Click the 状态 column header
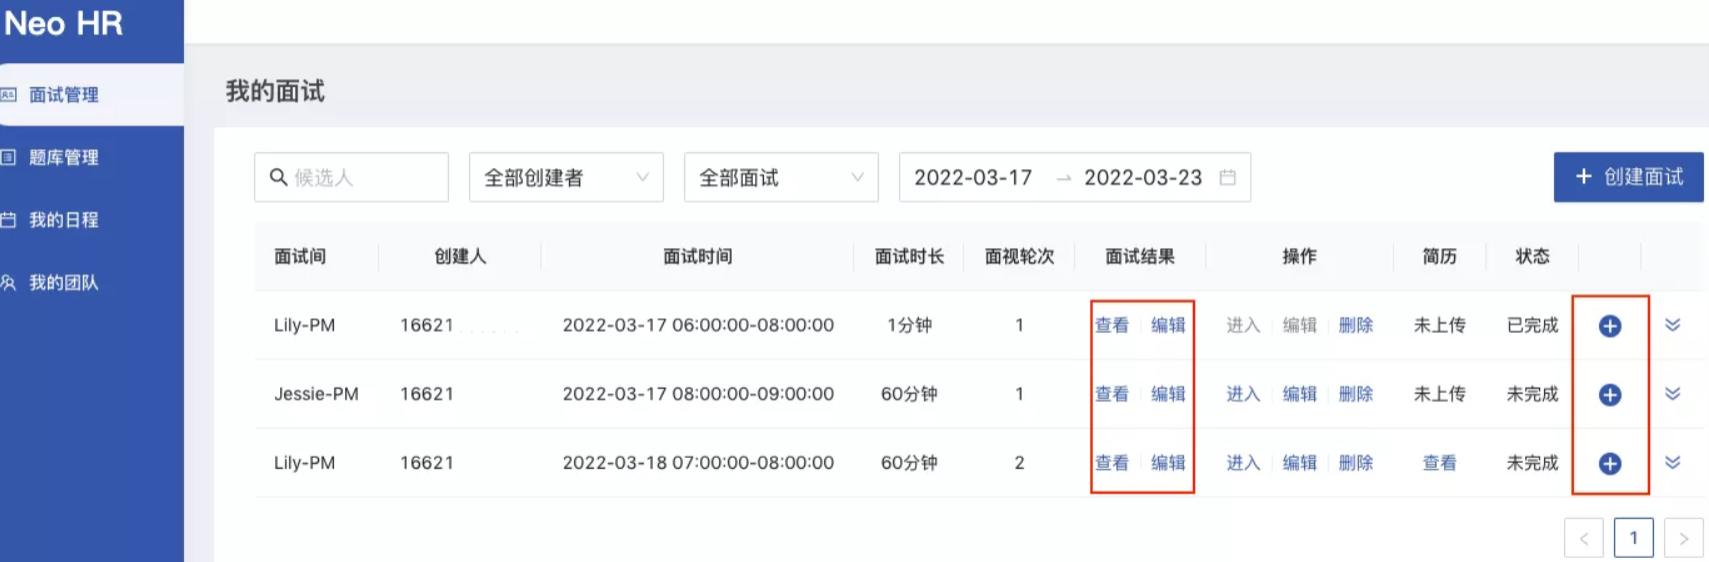 (x=1533, y=257)
